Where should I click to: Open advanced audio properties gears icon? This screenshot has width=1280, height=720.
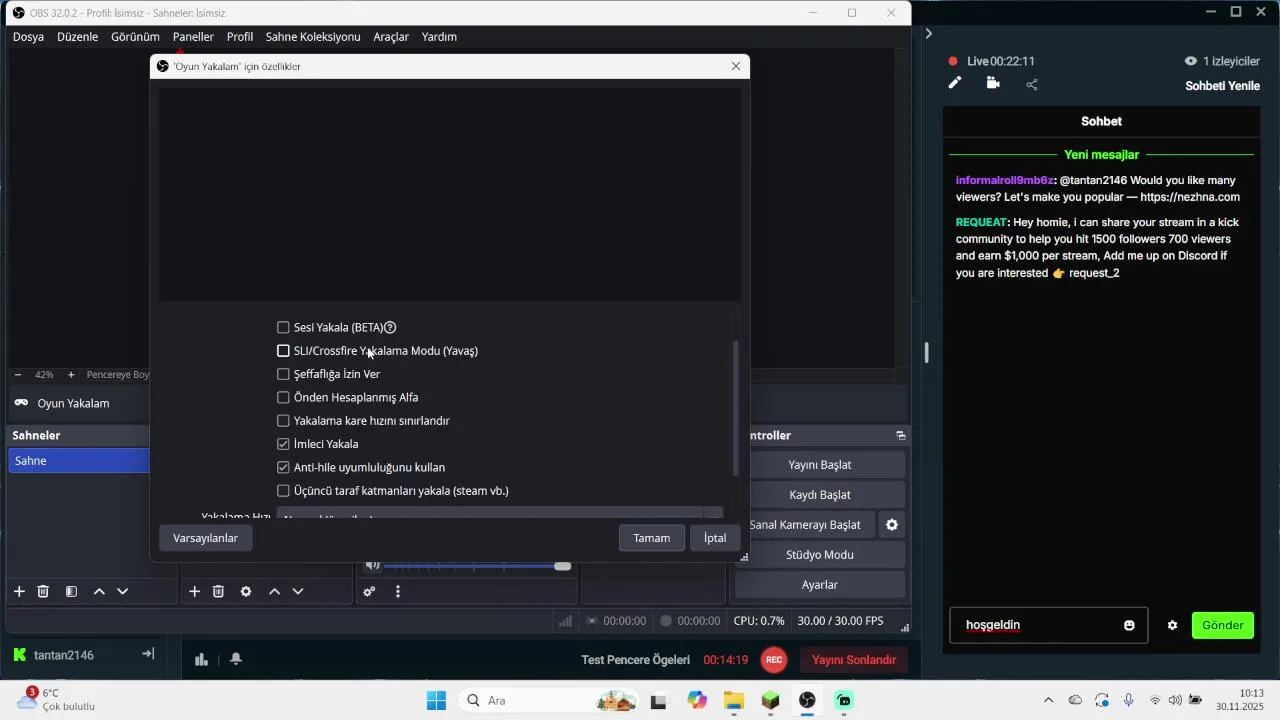369,591
